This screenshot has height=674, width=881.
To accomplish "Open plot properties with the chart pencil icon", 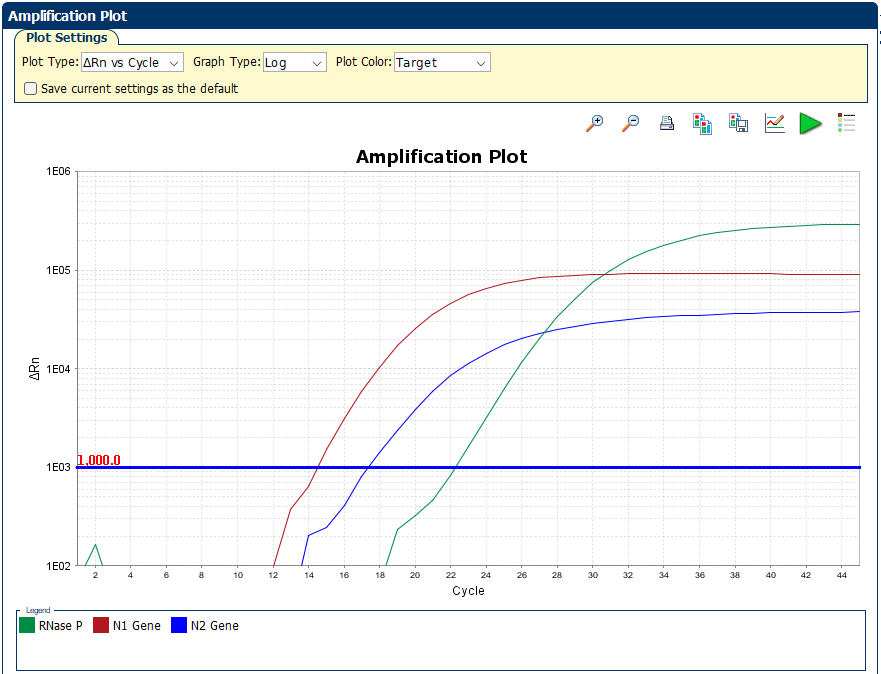I will point(774,123).
